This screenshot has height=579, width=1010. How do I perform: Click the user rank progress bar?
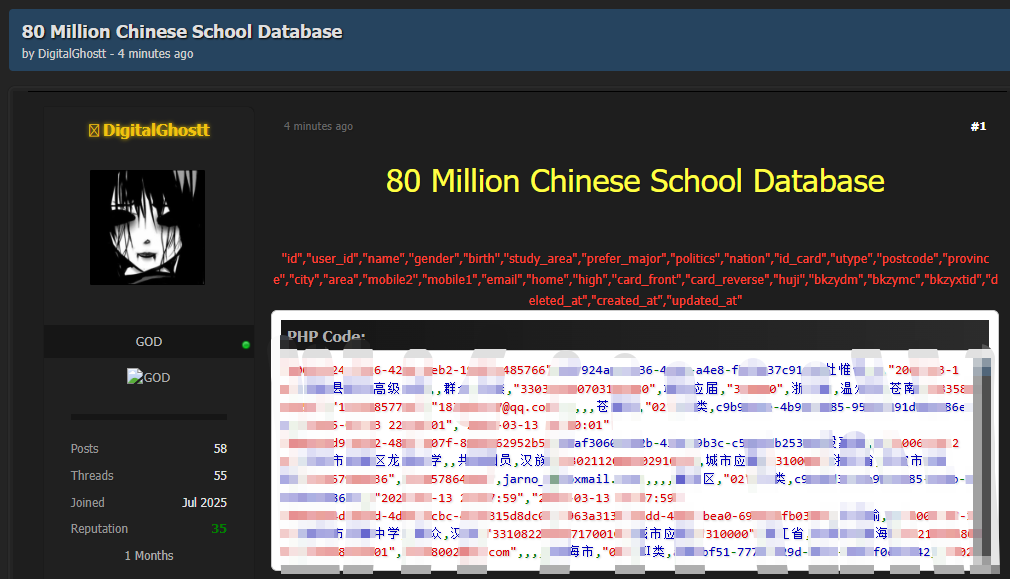point(148,416)
